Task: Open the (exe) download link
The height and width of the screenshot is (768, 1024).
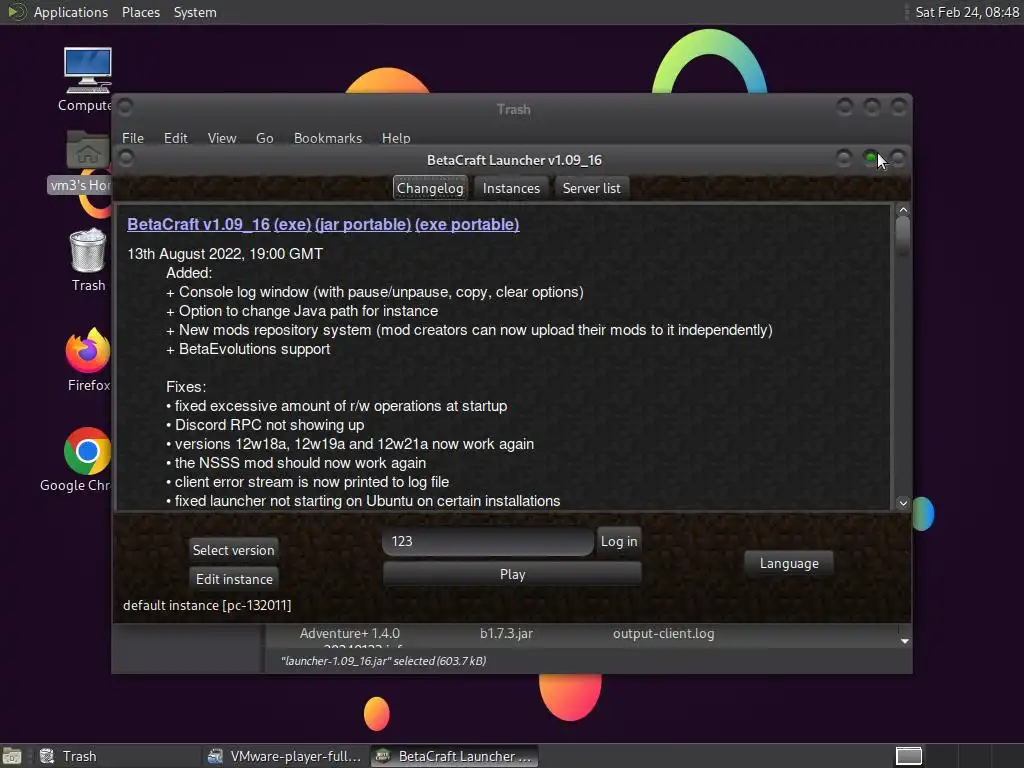Action: coord(293,224)
